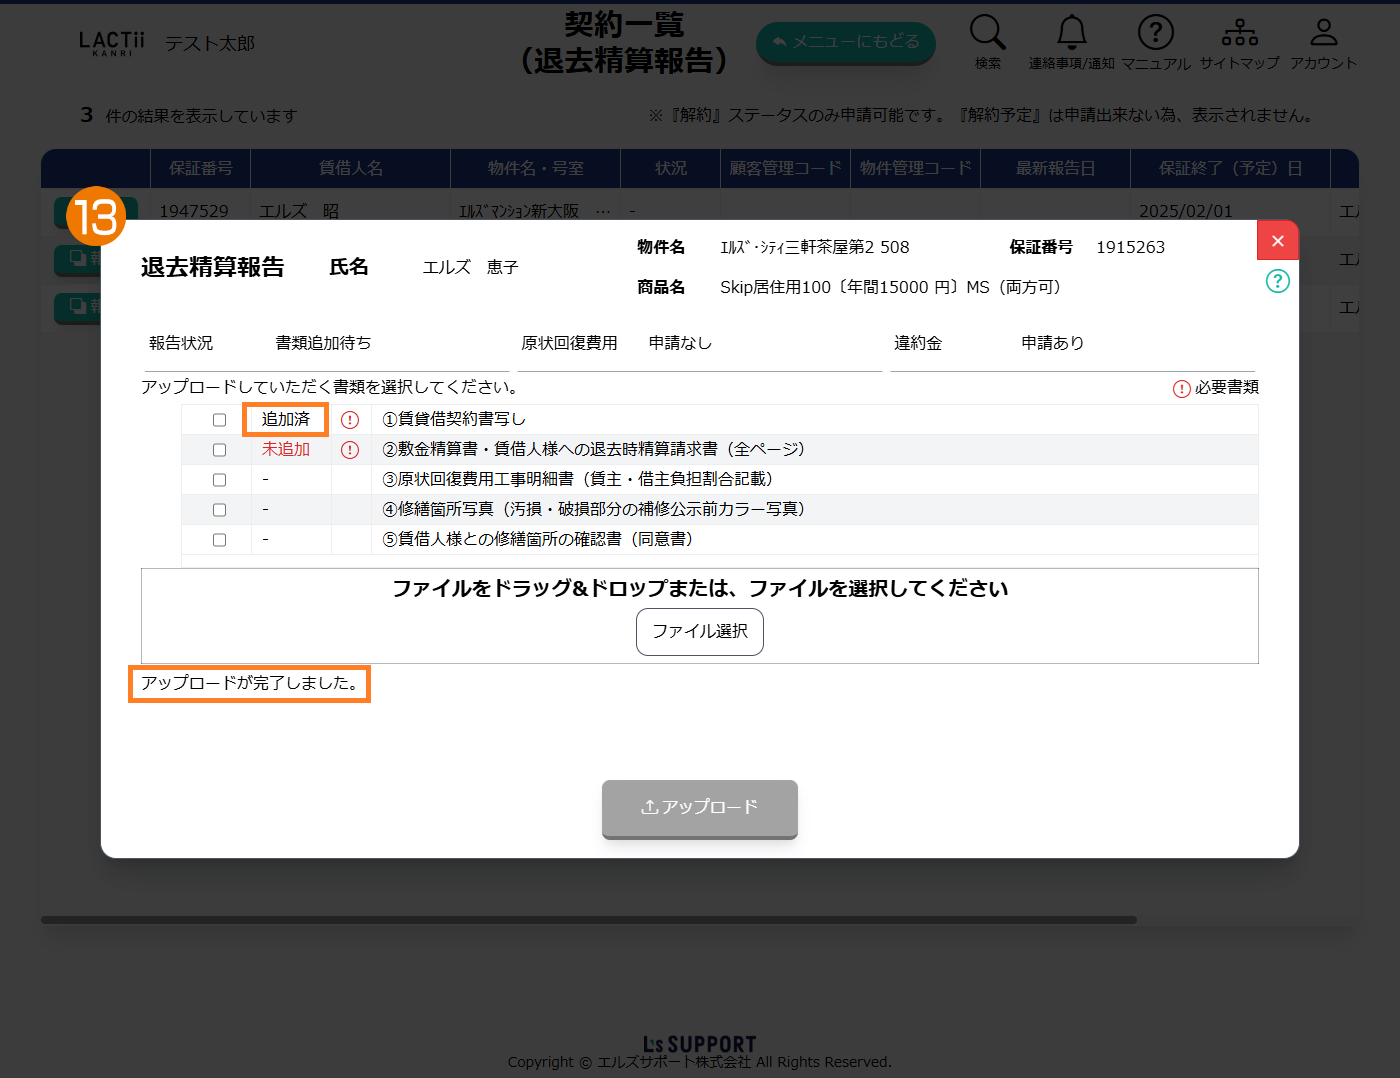Click the search magnifier icon

987,33
